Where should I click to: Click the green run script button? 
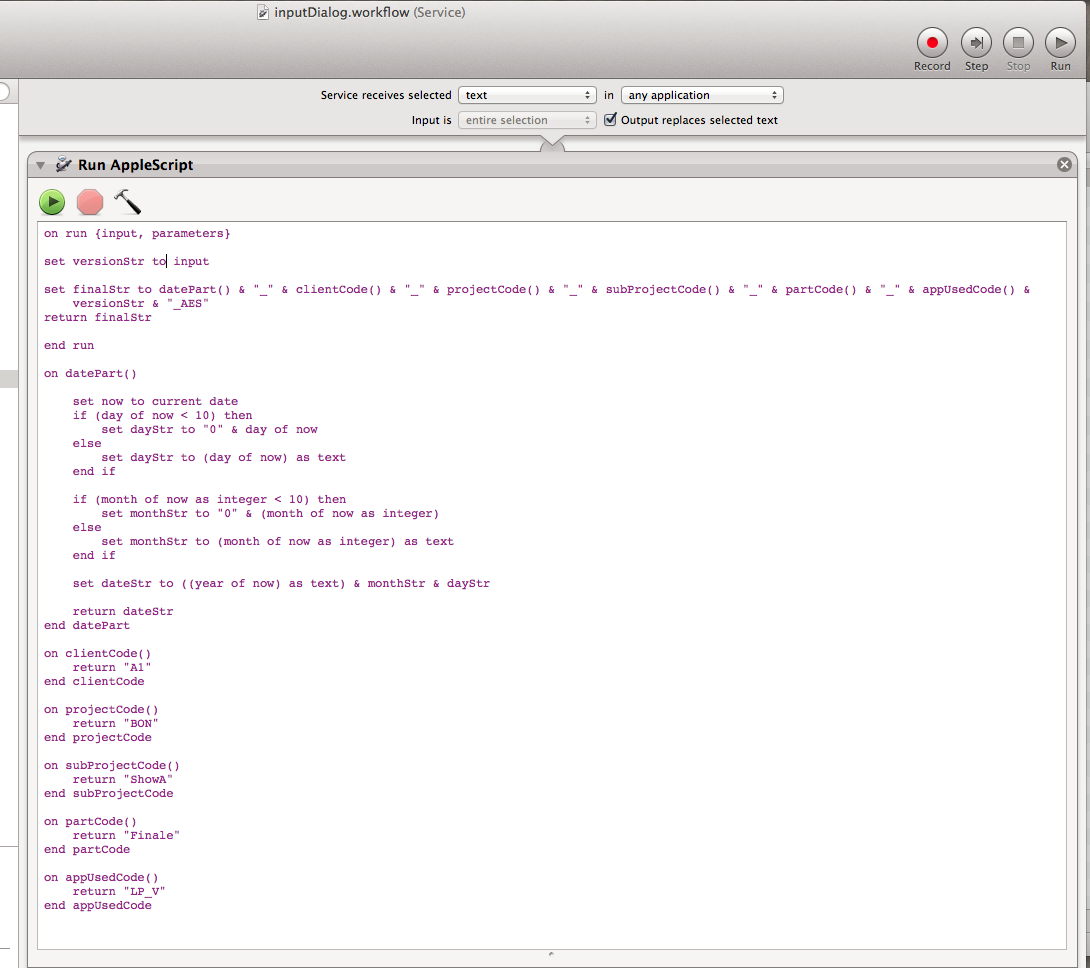click(52, 202)
